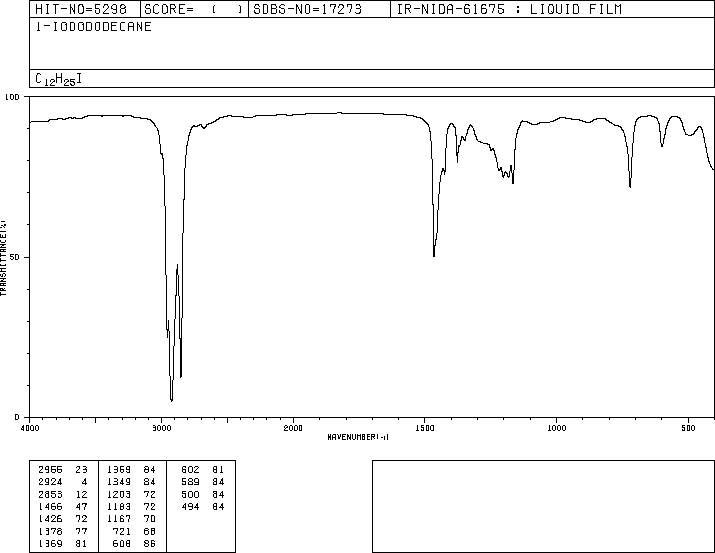The image size is (715, 553).
Task: Select peak value 608 in the table
Action: 122,544
